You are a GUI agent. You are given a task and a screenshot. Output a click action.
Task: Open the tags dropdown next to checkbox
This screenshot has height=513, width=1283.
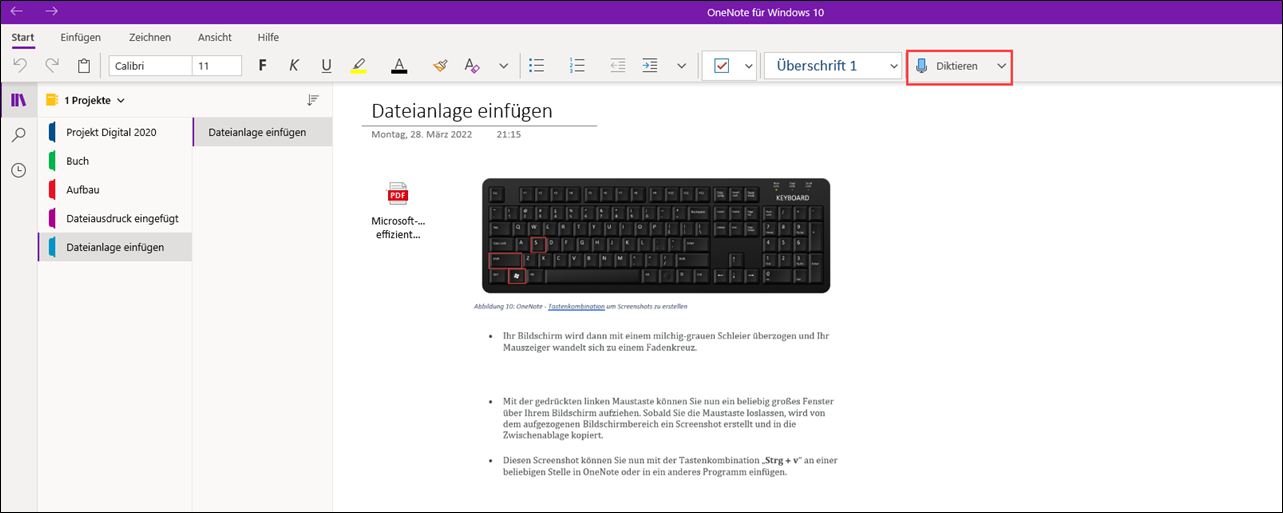pyautogui.click(x=747, y=66)
